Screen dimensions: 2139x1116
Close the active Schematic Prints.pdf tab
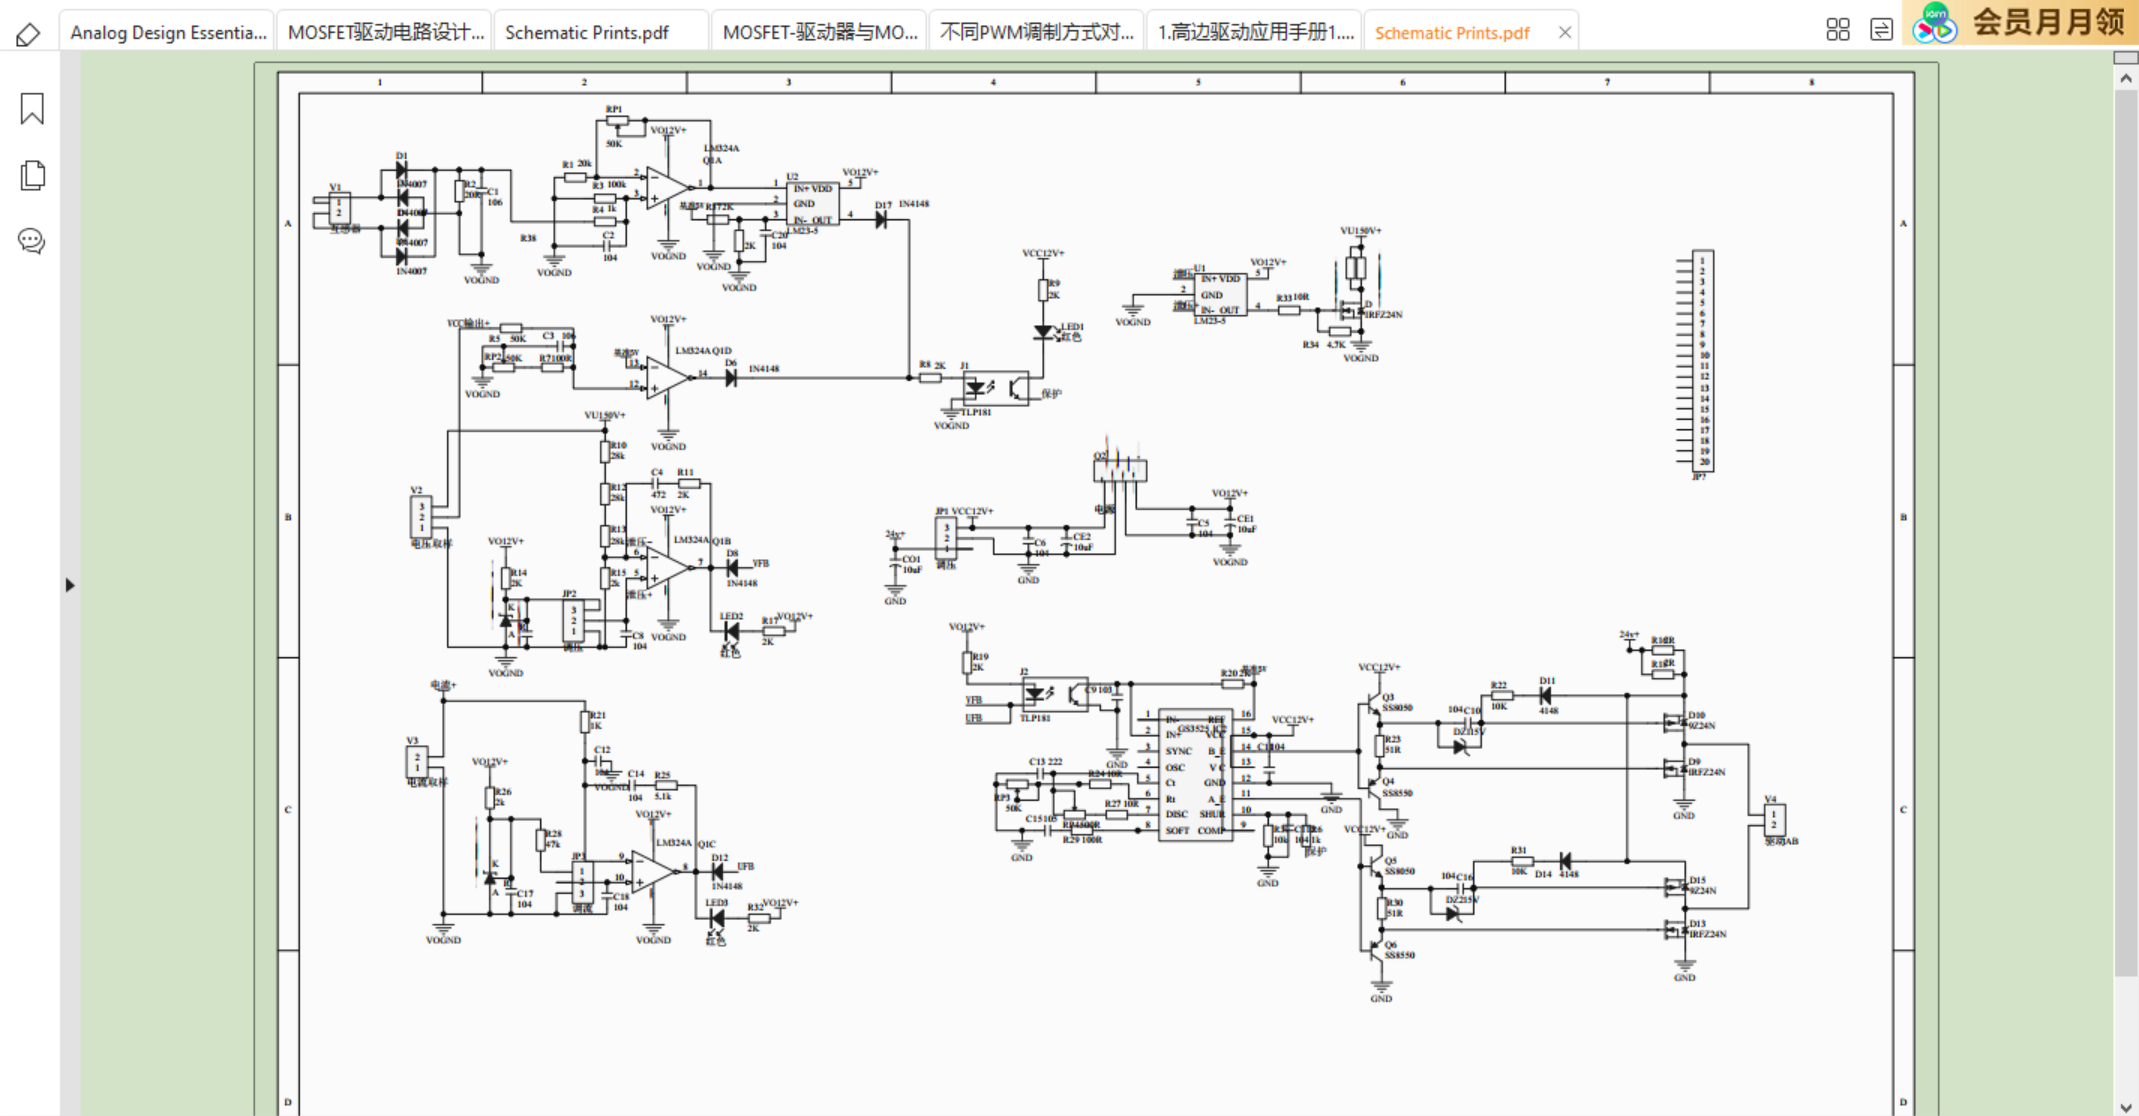pos(1565,33)
